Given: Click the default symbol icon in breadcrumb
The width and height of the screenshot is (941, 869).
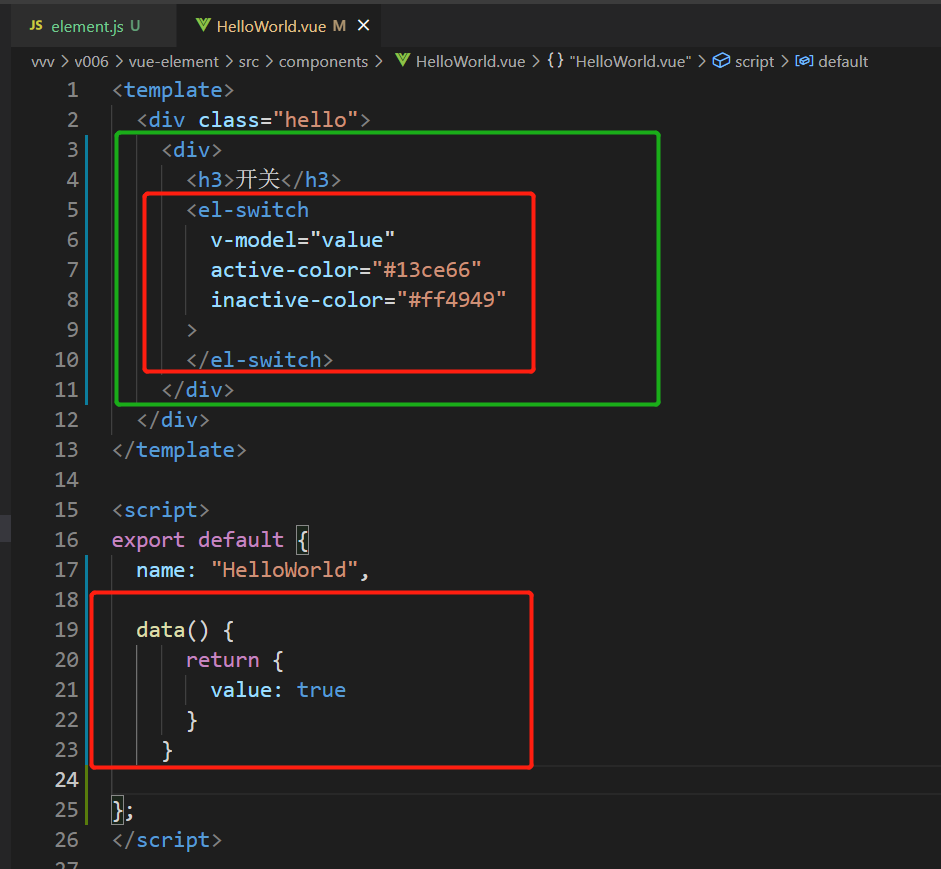Looking at the screenshot, I should (804, 61).
